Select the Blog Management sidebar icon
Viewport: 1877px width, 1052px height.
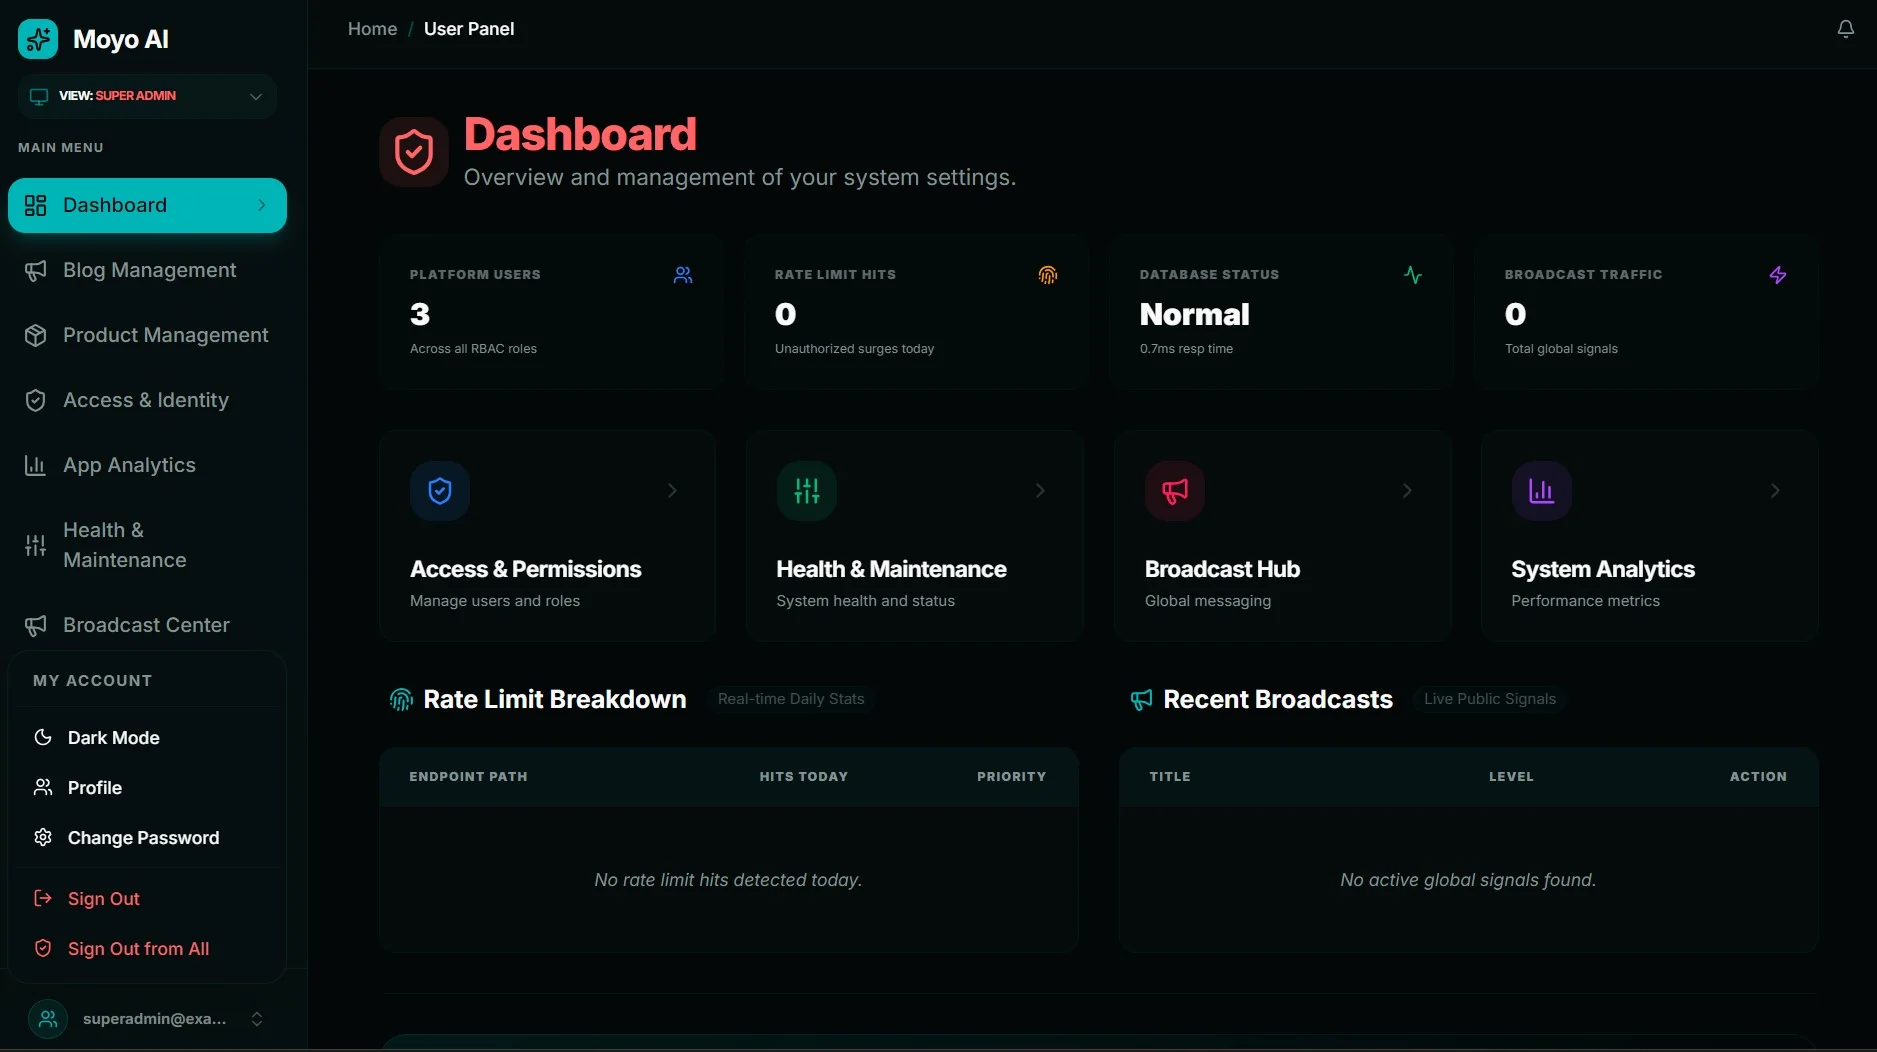[x=36, y=270]
